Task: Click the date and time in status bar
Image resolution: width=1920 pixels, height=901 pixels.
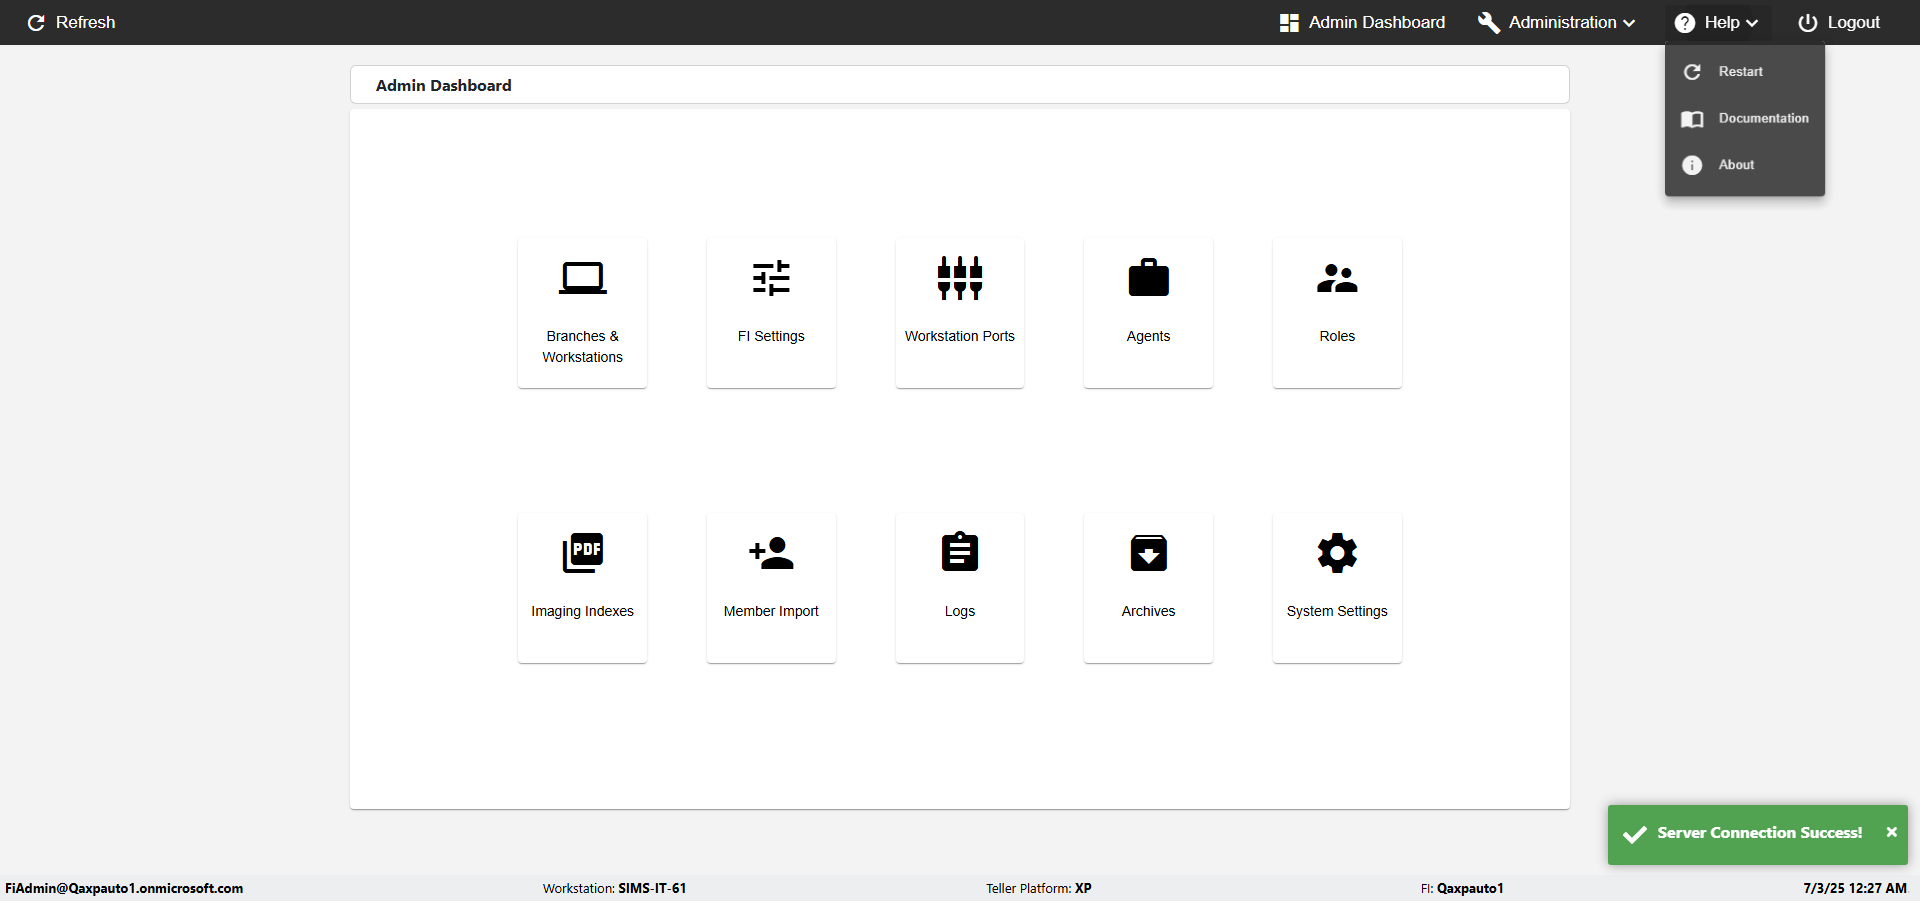Action: [x=1855, y=888]
